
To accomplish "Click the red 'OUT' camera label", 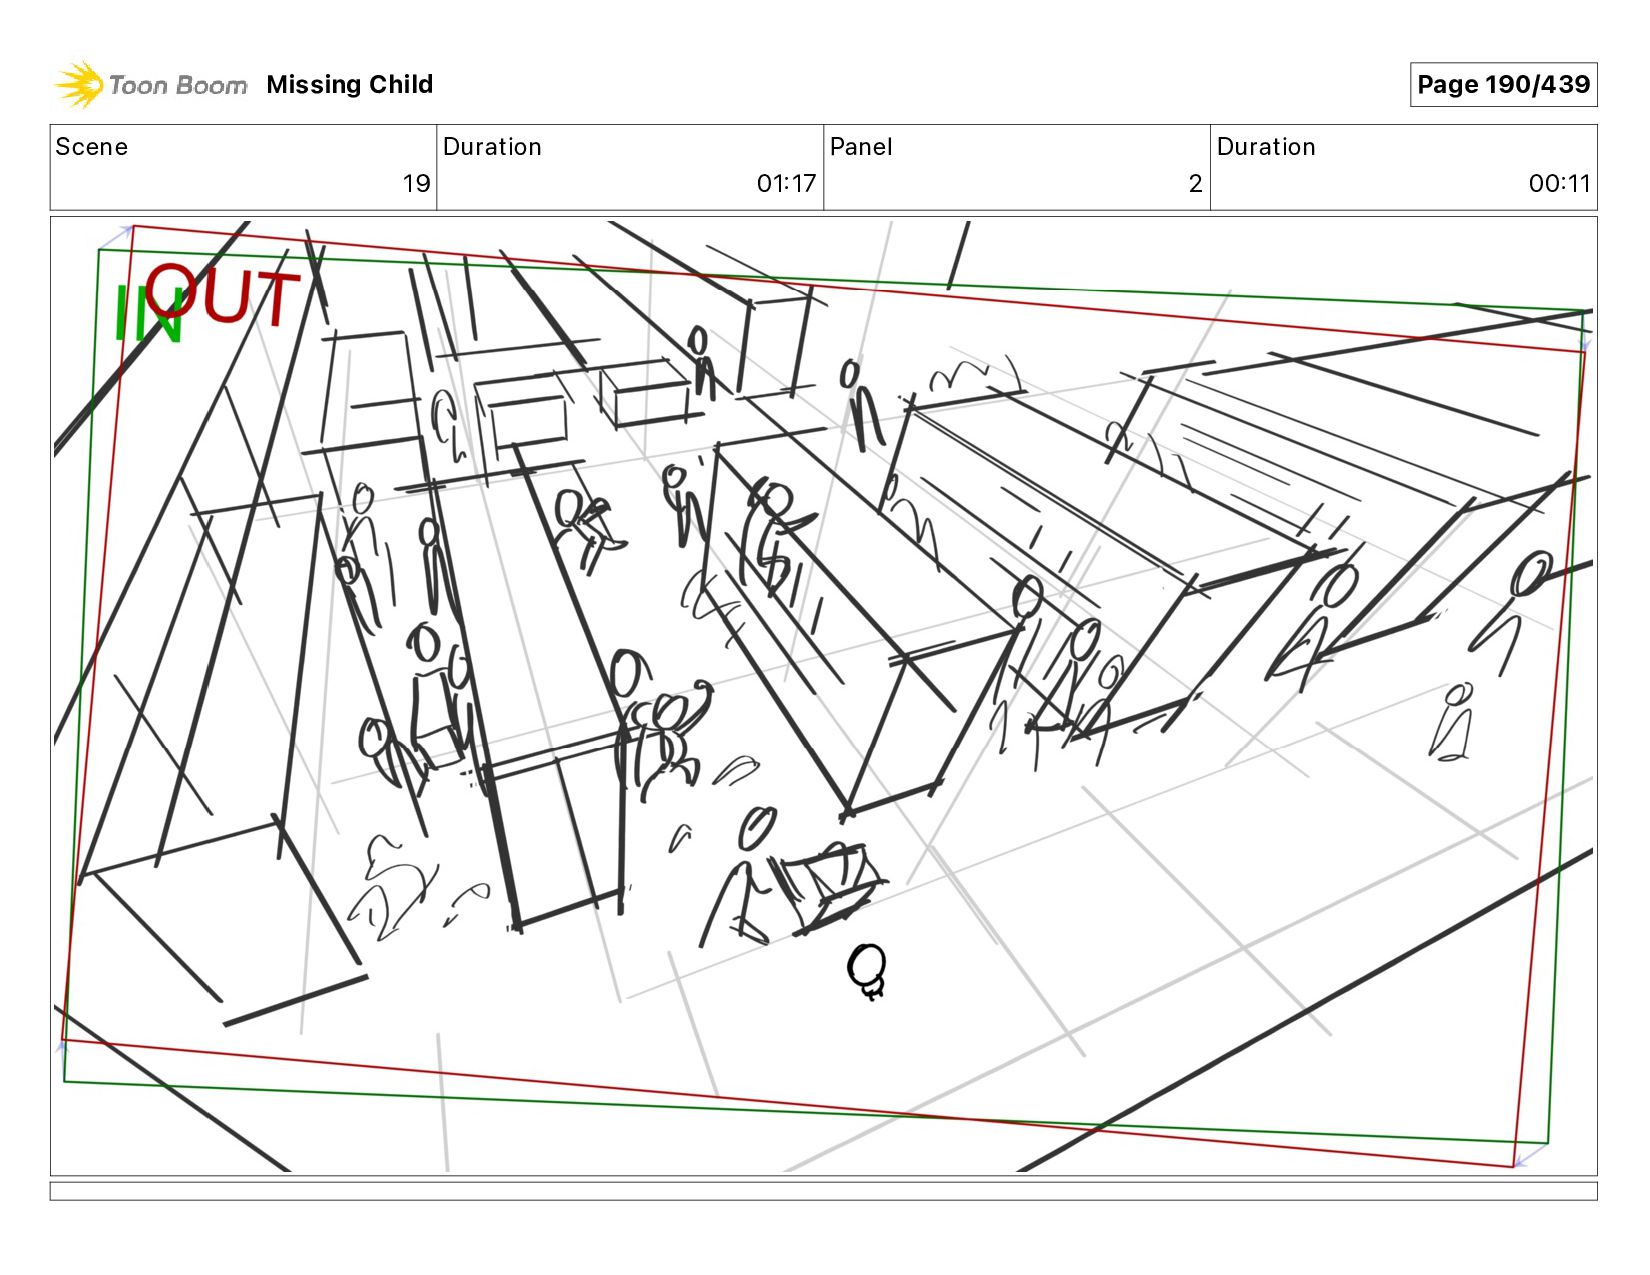I will tap(222, 295).
